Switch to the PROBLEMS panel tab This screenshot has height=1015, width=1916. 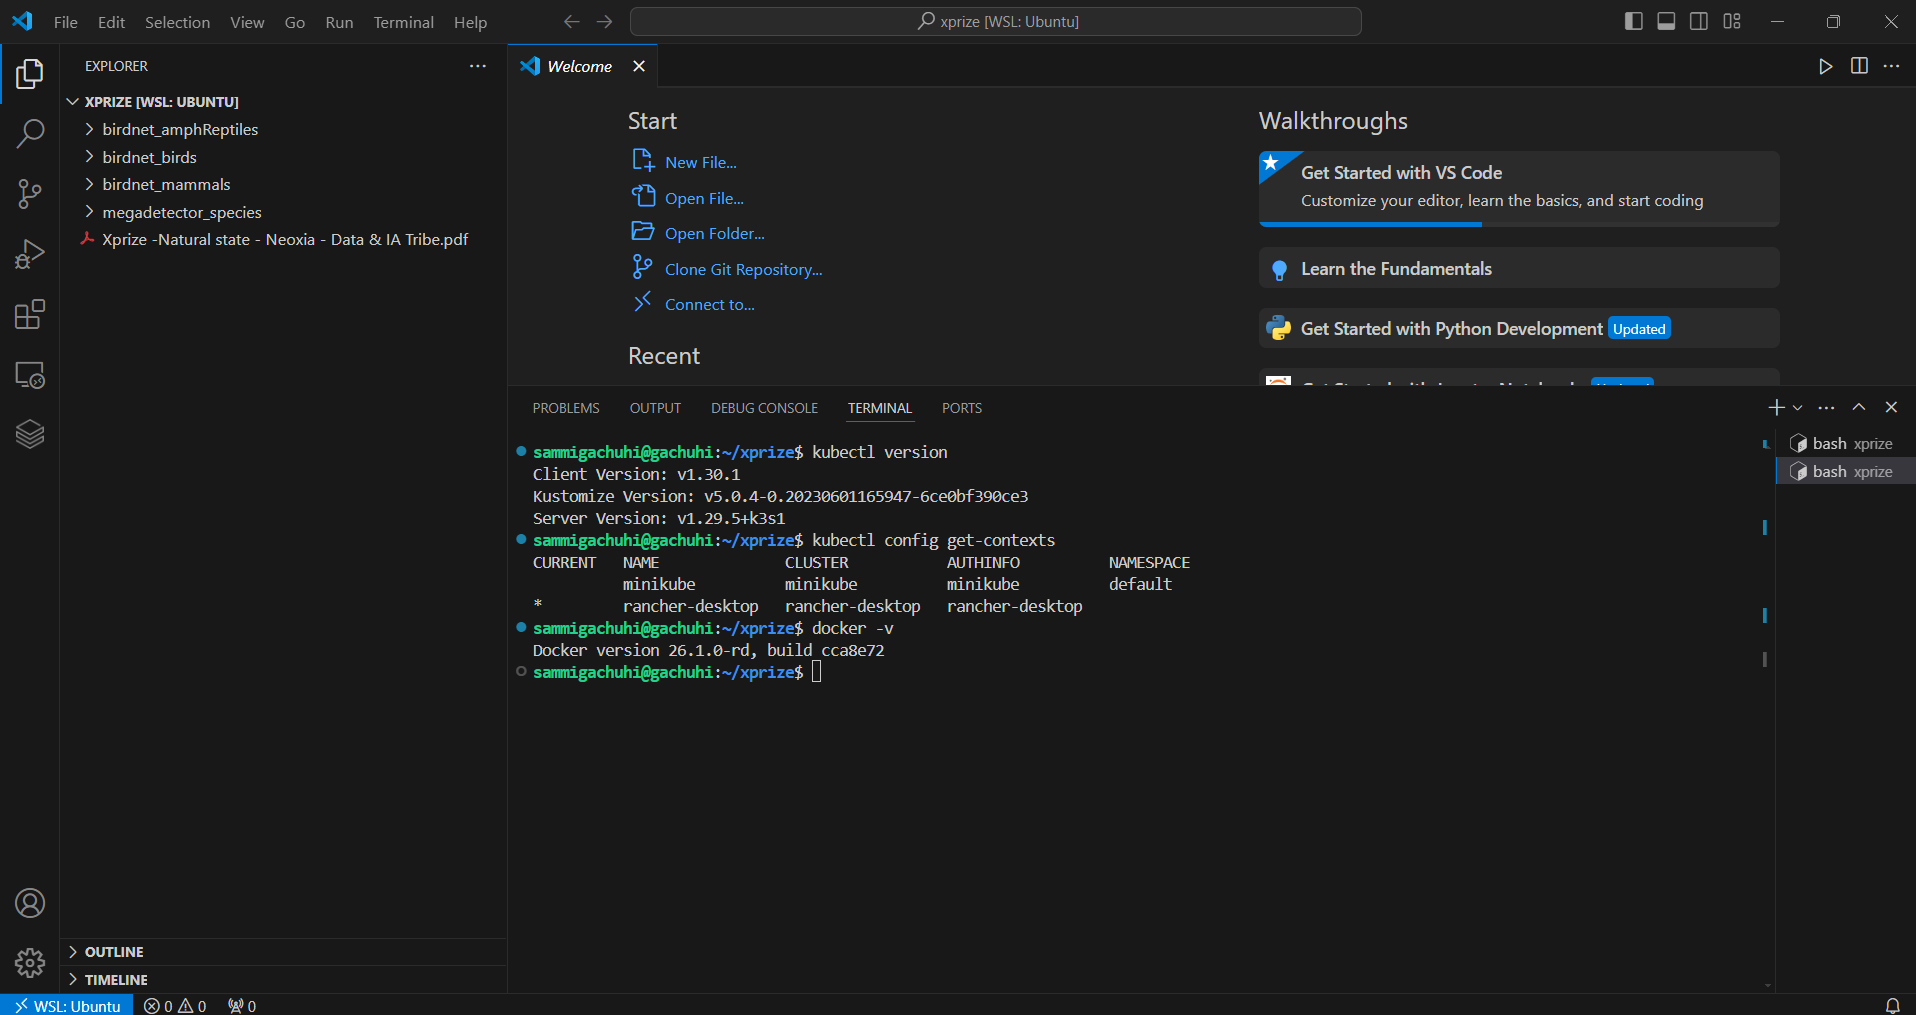point(566,408)
